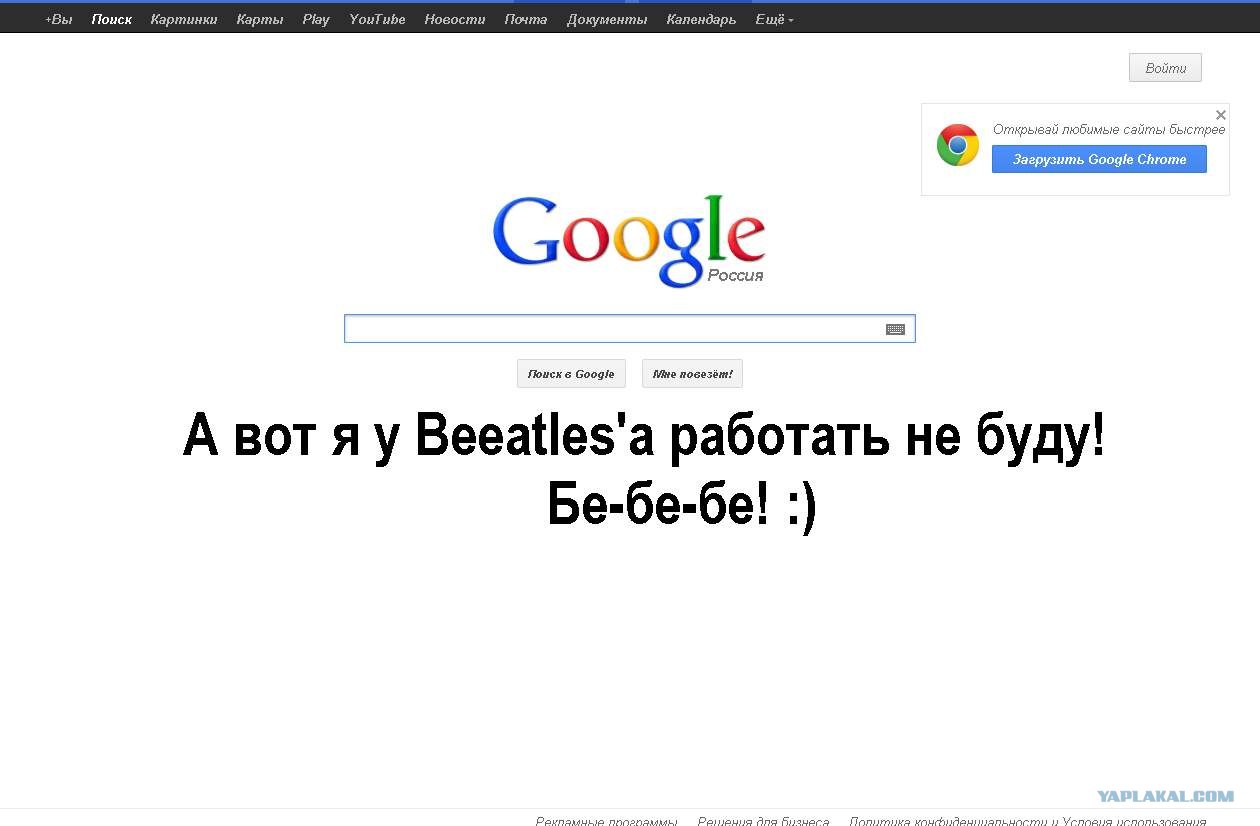Open the Ещё dropdown menu
The width and height of the screenshot is (1260, 826).
tap(774, 19)
